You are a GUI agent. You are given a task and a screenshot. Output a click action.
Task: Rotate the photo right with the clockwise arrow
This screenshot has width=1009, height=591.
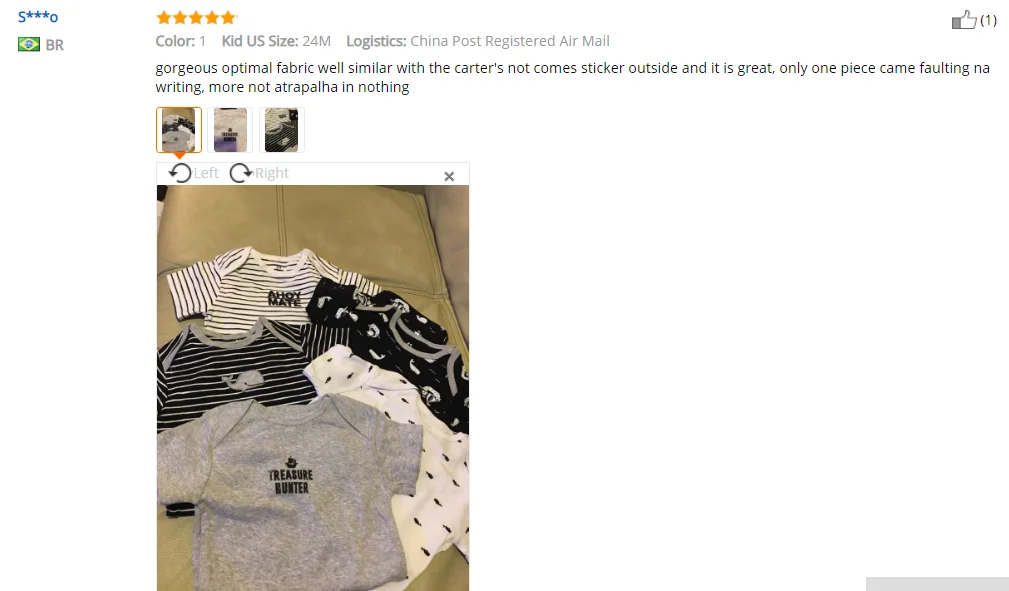(x=241, y=173)
